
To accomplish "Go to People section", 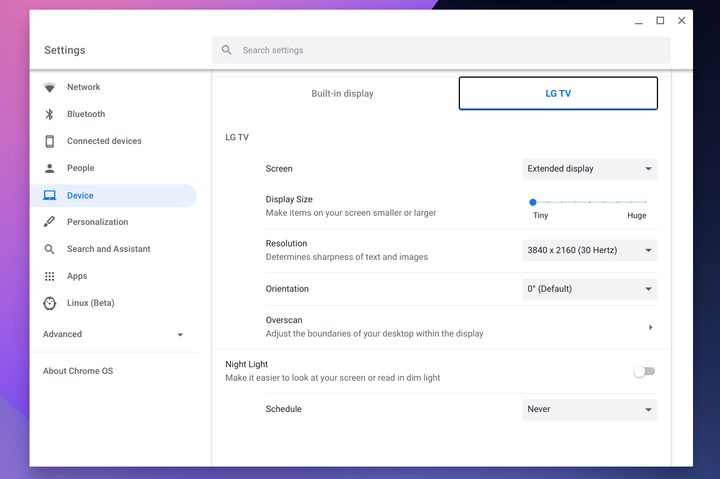I will [x=80, y=168].
